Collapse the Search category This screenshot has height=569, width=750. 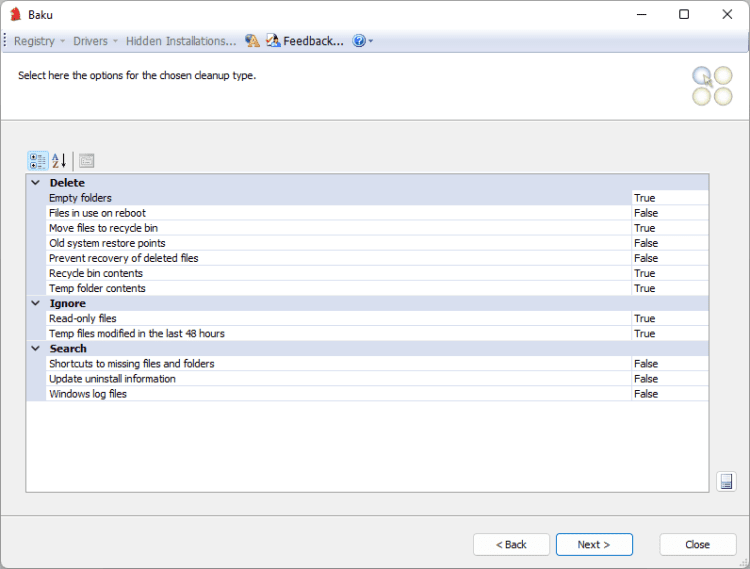pyautogui.click(x=36, y=349)
